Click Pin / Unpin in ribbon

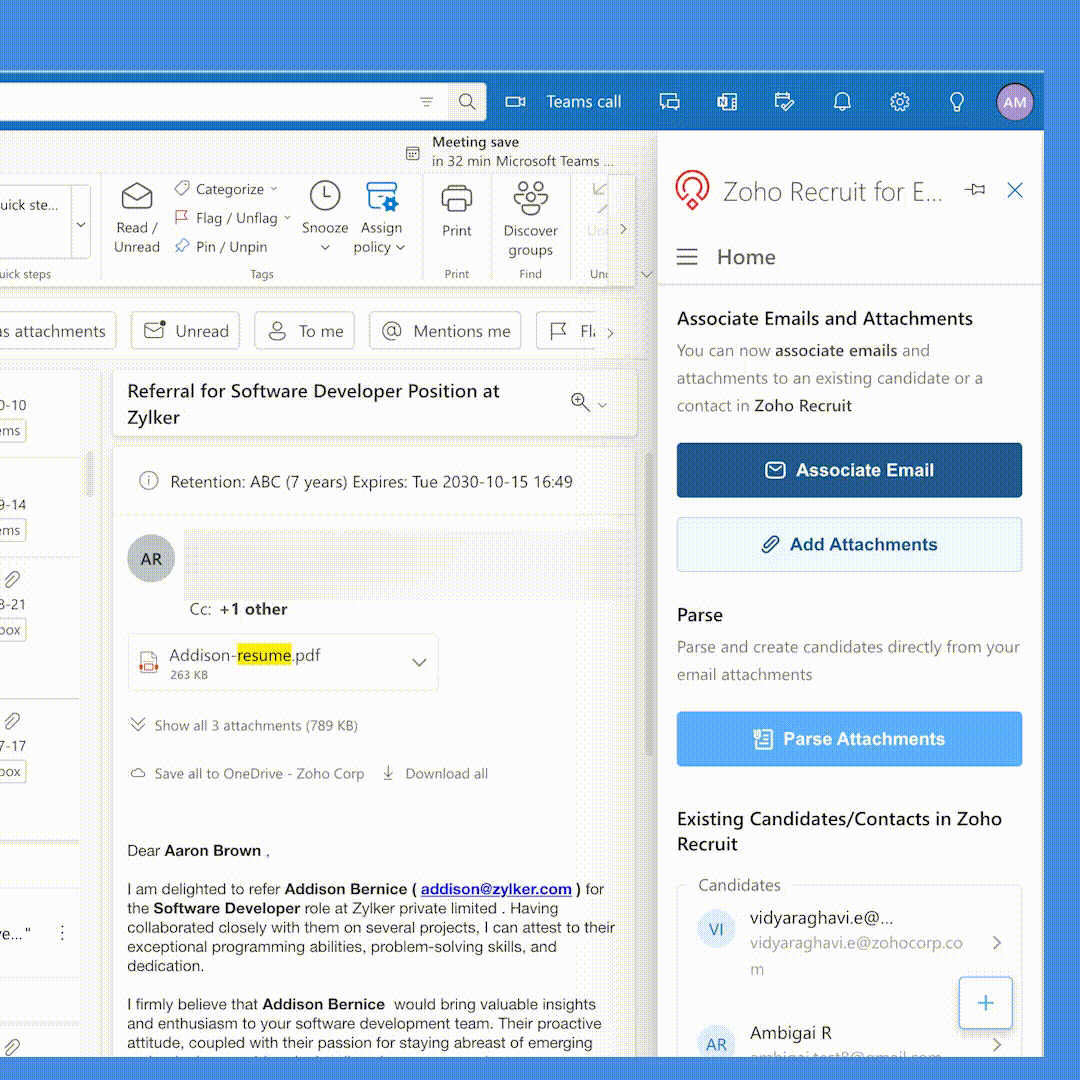point(221,247)
